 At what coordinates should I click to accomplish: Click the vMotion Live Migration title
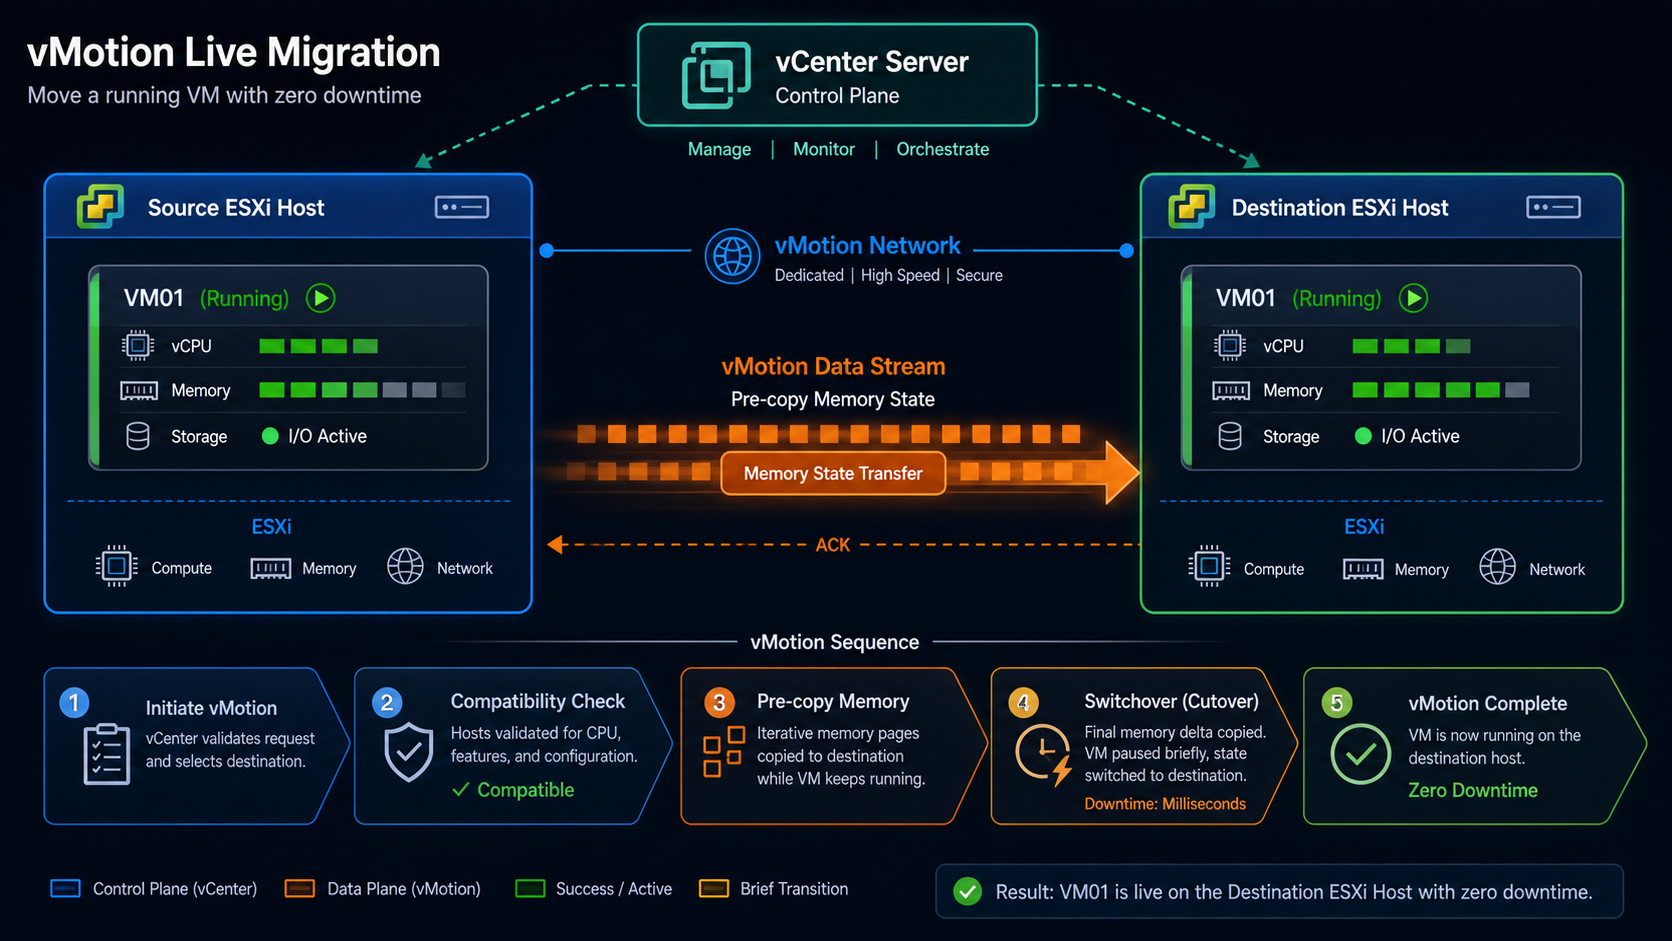click(234, 52)
